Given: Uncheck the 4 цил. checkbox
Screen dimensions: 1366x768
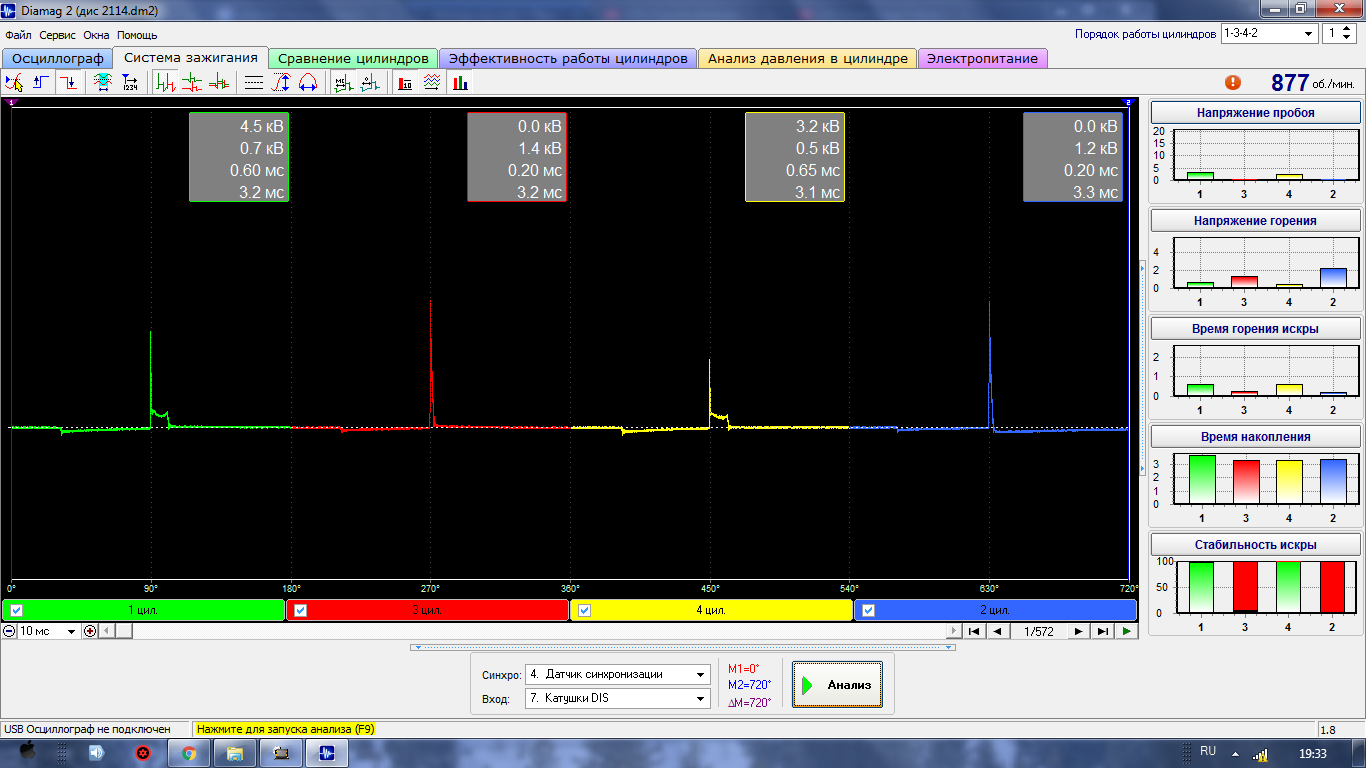Looking at the screenshot, I should point(585,610).
